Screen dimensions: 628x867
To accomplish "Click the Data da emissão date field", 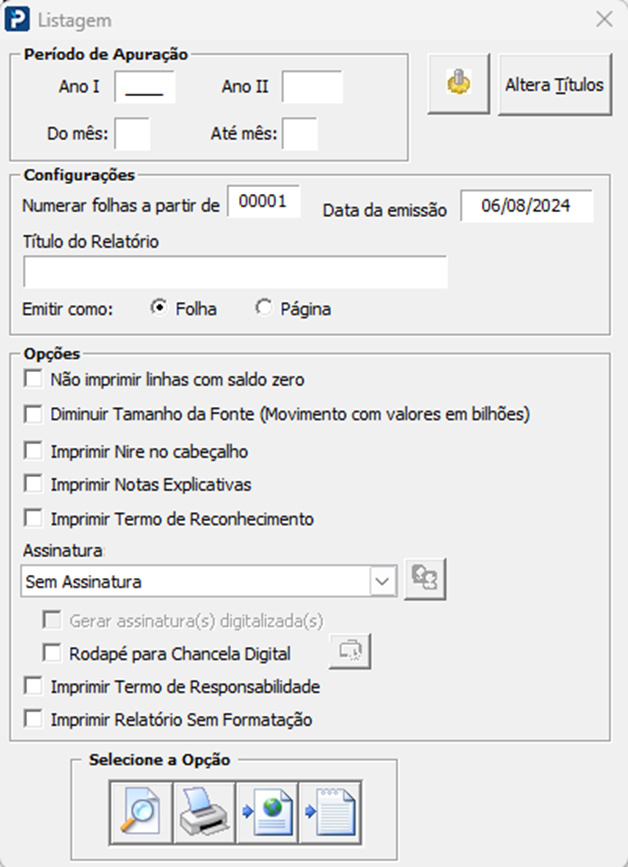I will click(527, 206).
